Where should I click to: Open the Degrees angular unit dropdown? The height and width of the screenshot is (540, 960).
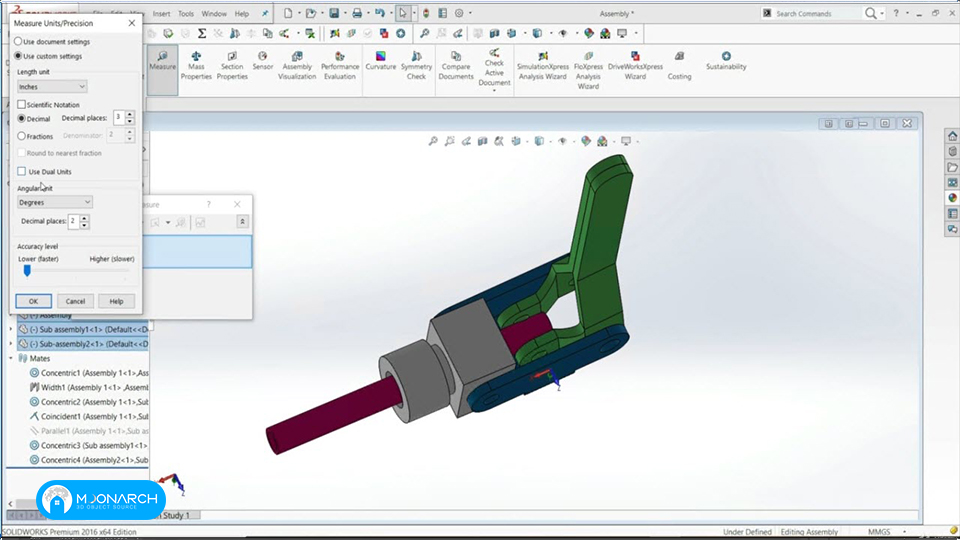point(54,202)
